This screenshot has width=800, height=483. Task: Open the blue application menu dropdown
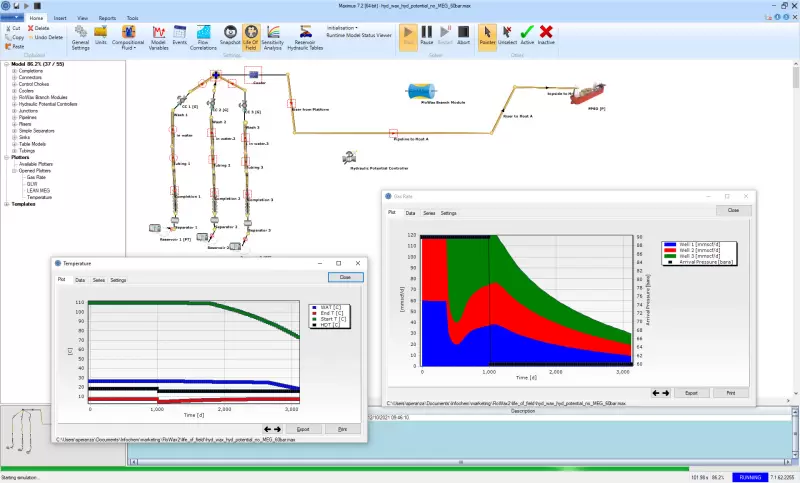click(x=12, y=17)
